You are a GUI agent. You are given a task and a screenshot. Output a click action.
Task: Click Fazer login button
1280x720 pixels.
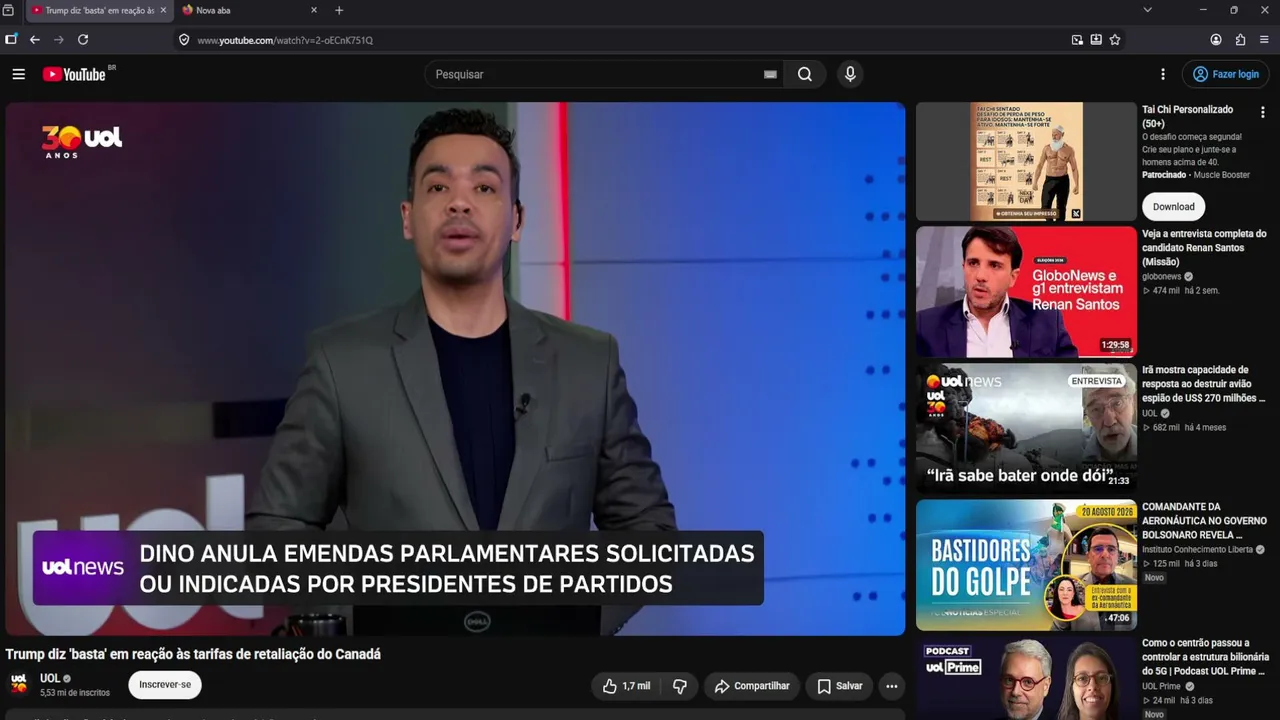point(1225,74)
